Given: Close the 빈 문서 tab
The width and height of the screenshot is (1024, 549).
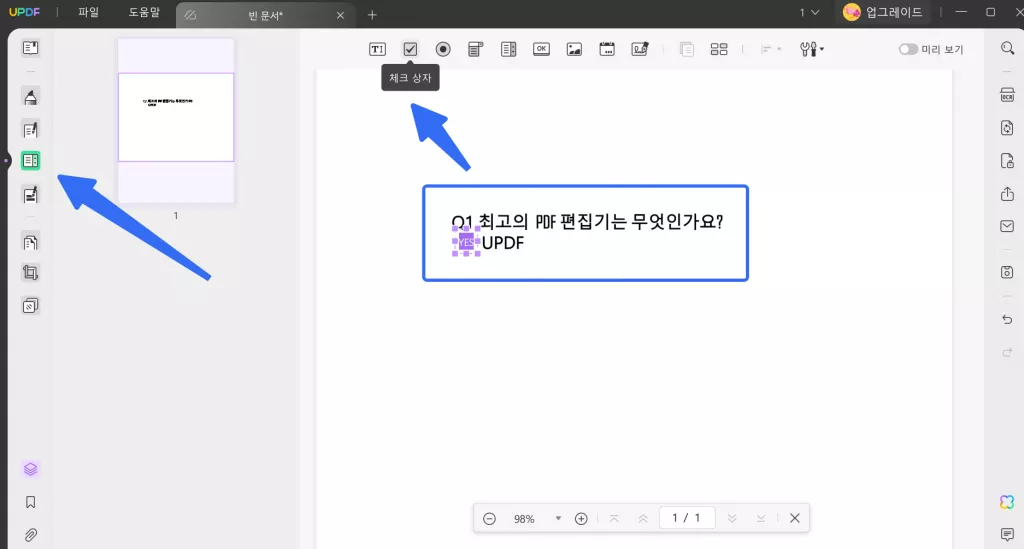Looking at the screenshot, I should 340,15.
